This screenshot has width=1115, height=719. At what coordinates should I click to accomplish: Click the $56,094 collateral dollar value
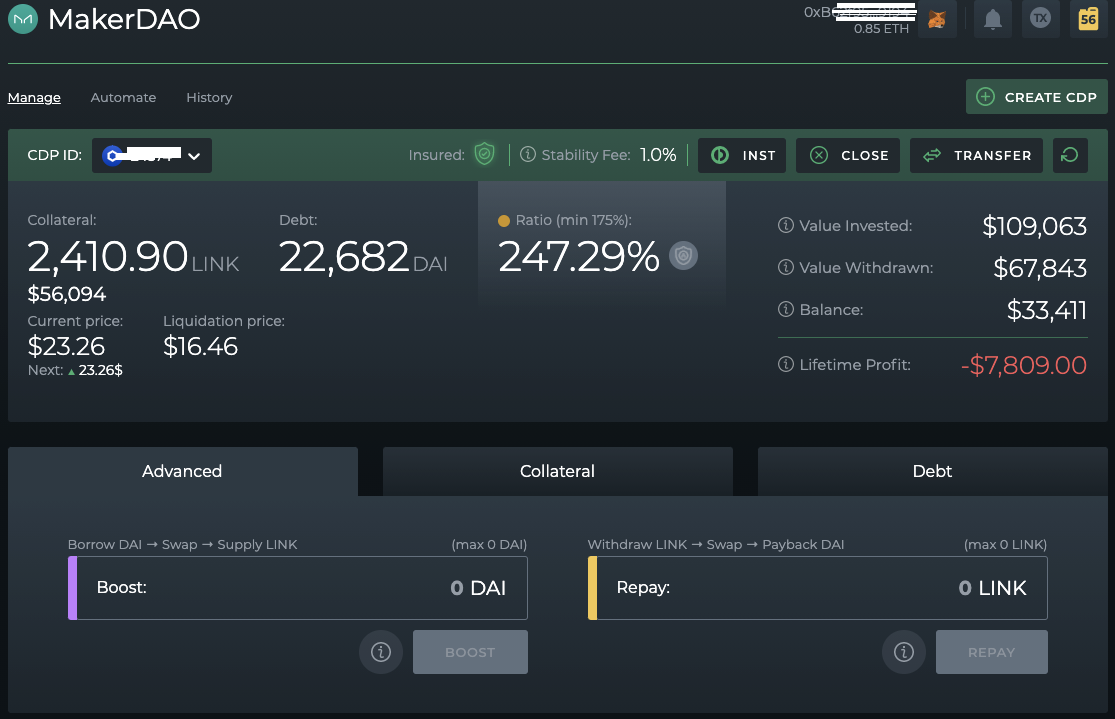click(67, 294)
